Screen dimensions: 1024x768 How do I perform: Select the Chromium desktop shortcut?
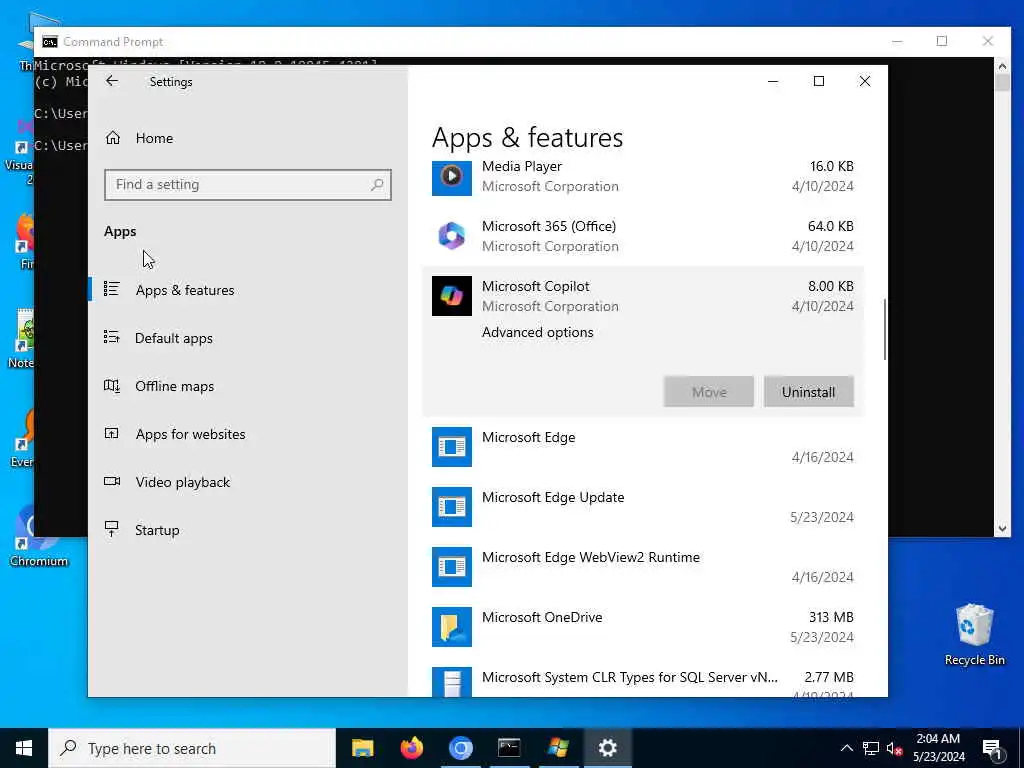tap(39, 536)
